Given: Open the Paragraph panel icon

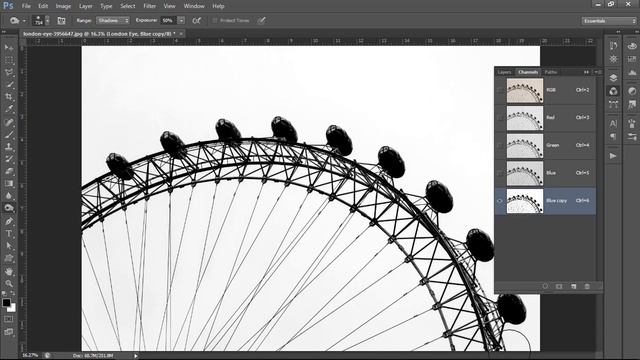Looking at the screenshot, I should (x=613, y=136).
